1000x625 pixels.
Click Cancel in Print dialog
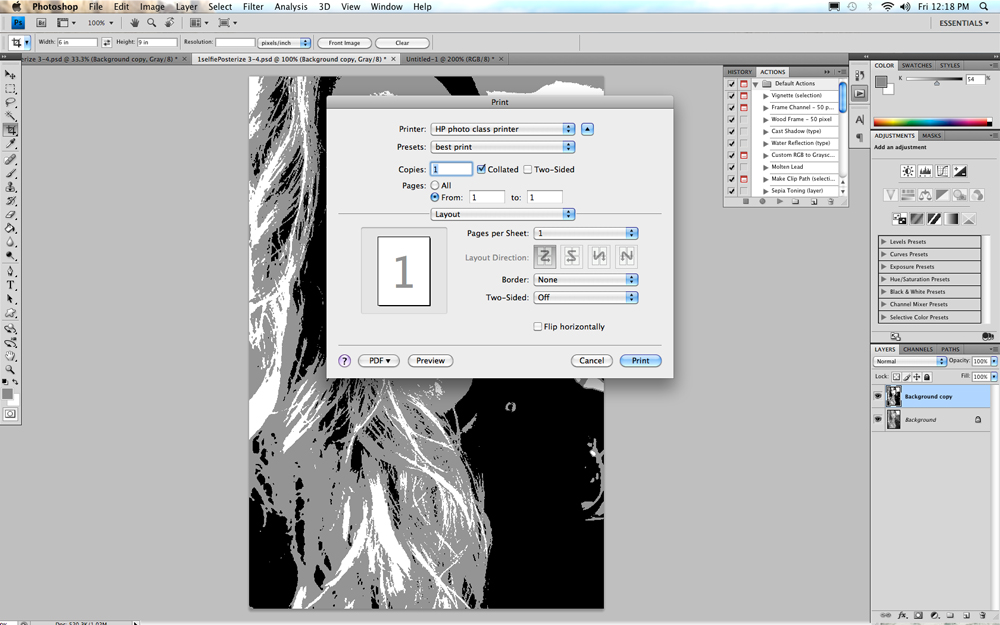coord(591,361)
